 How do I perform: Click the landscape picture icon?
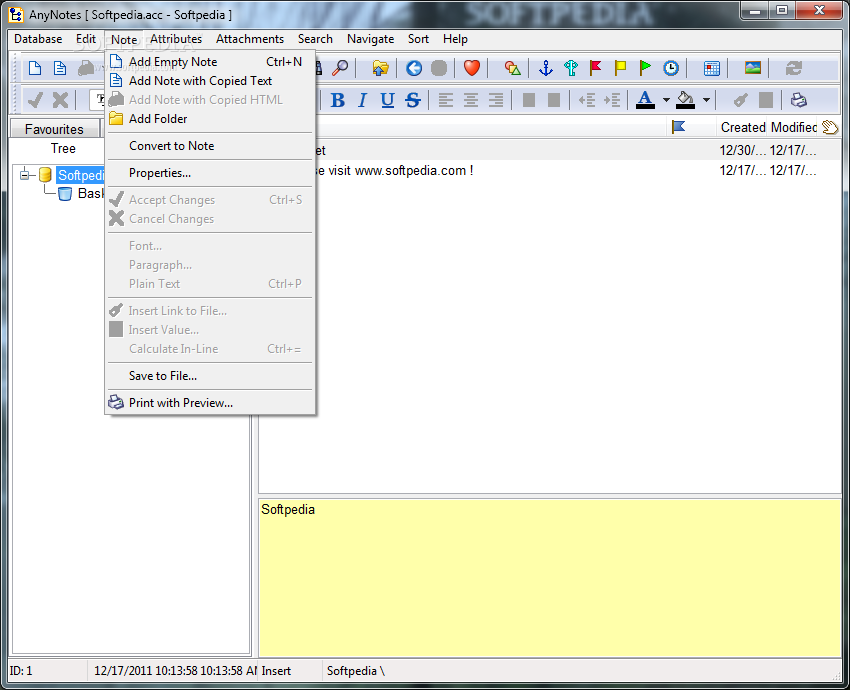[753, 68]
